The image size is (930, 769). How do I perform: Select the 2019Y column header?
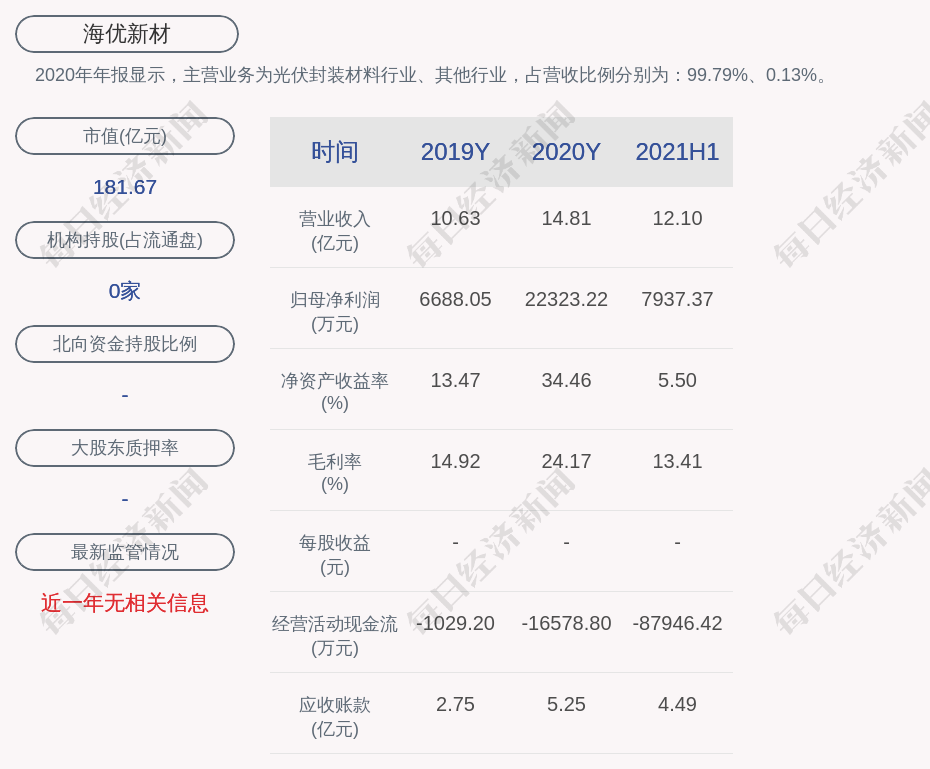tap(455, 152)
